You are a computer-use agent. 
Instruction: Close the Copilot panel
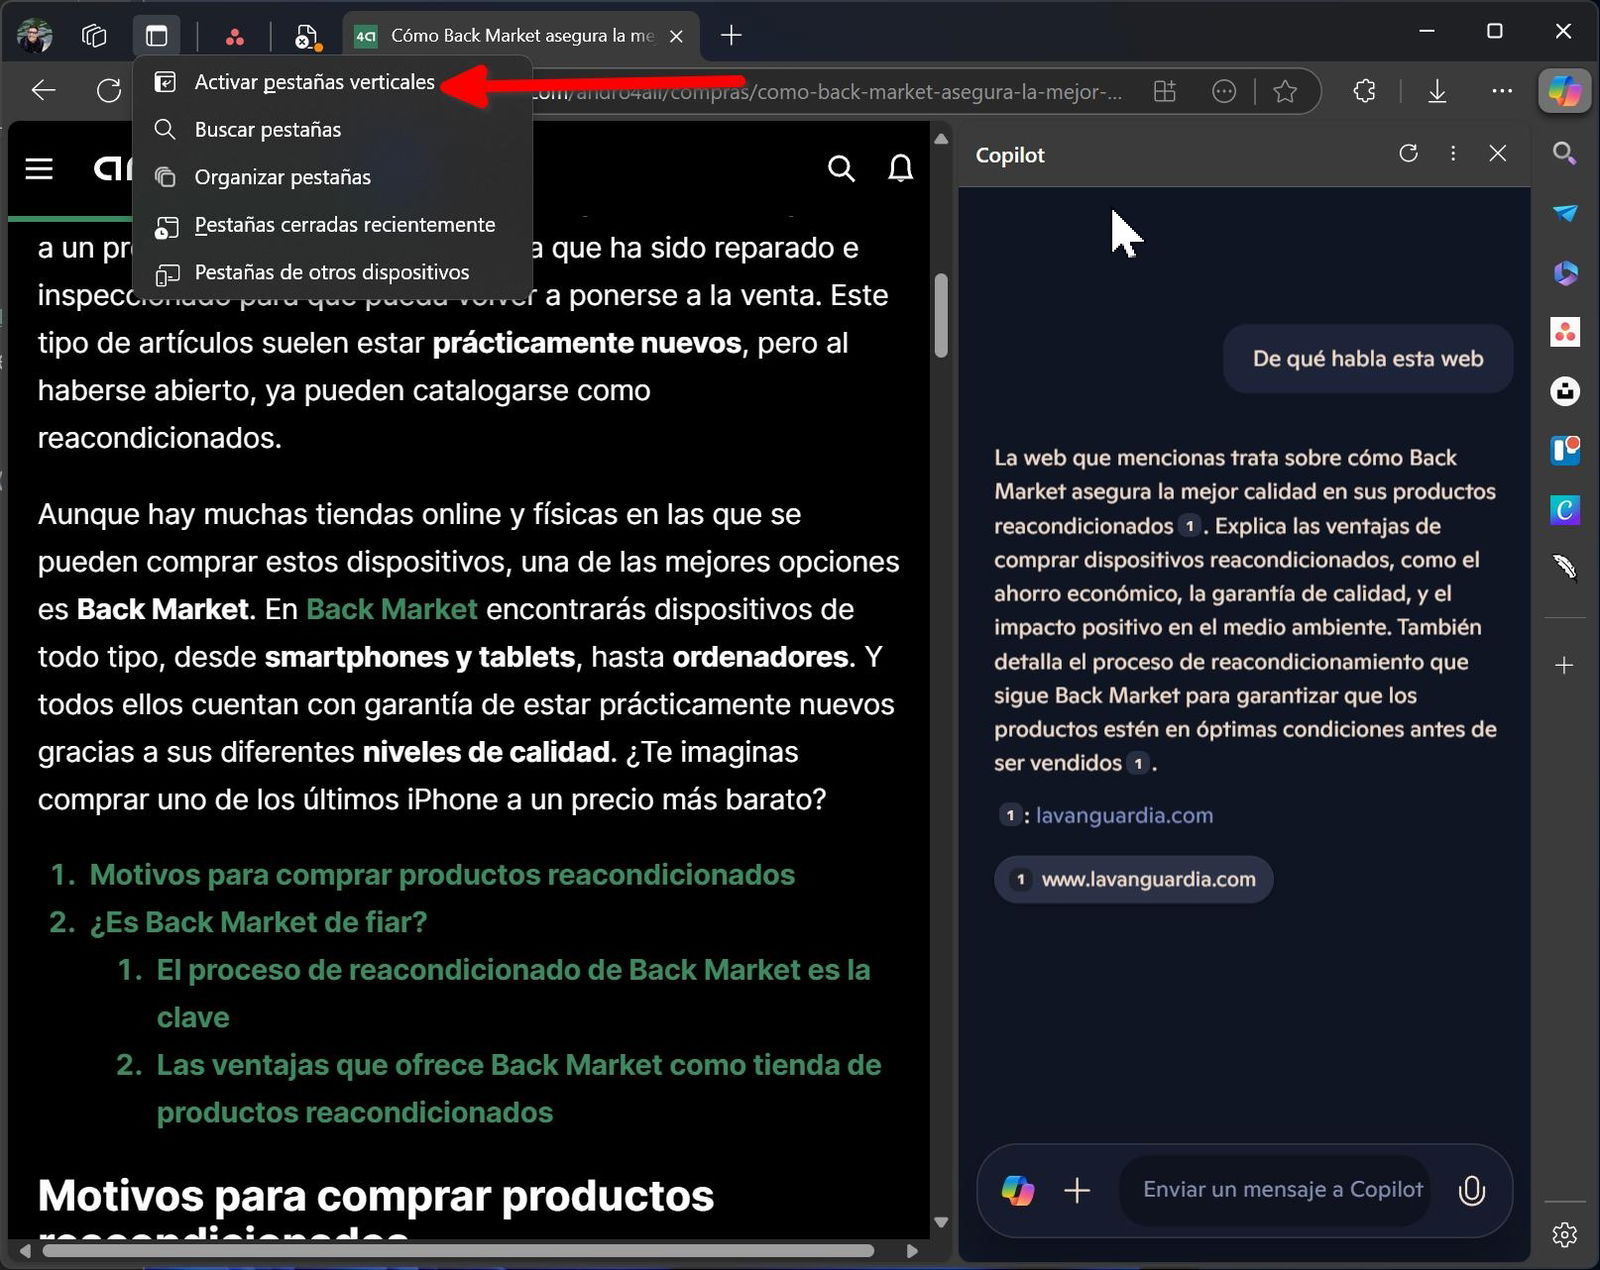(x=1497, y=153)
